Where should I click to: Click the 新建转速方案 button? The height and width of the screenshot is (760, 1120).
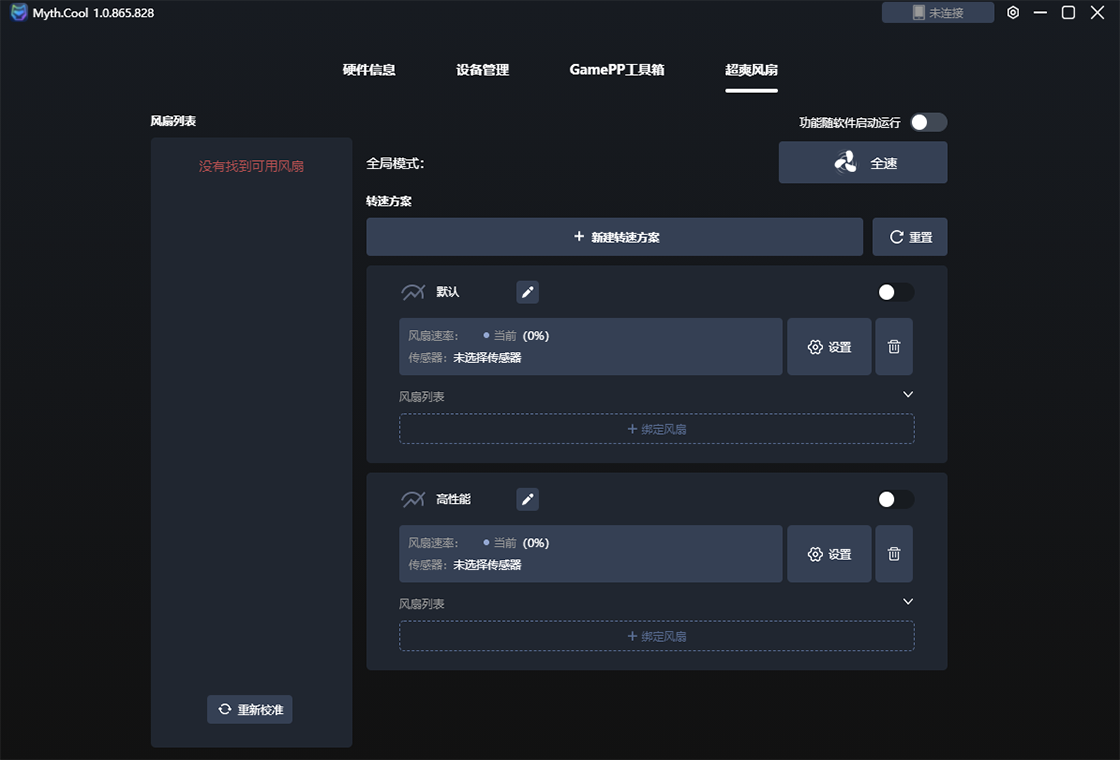614,237
